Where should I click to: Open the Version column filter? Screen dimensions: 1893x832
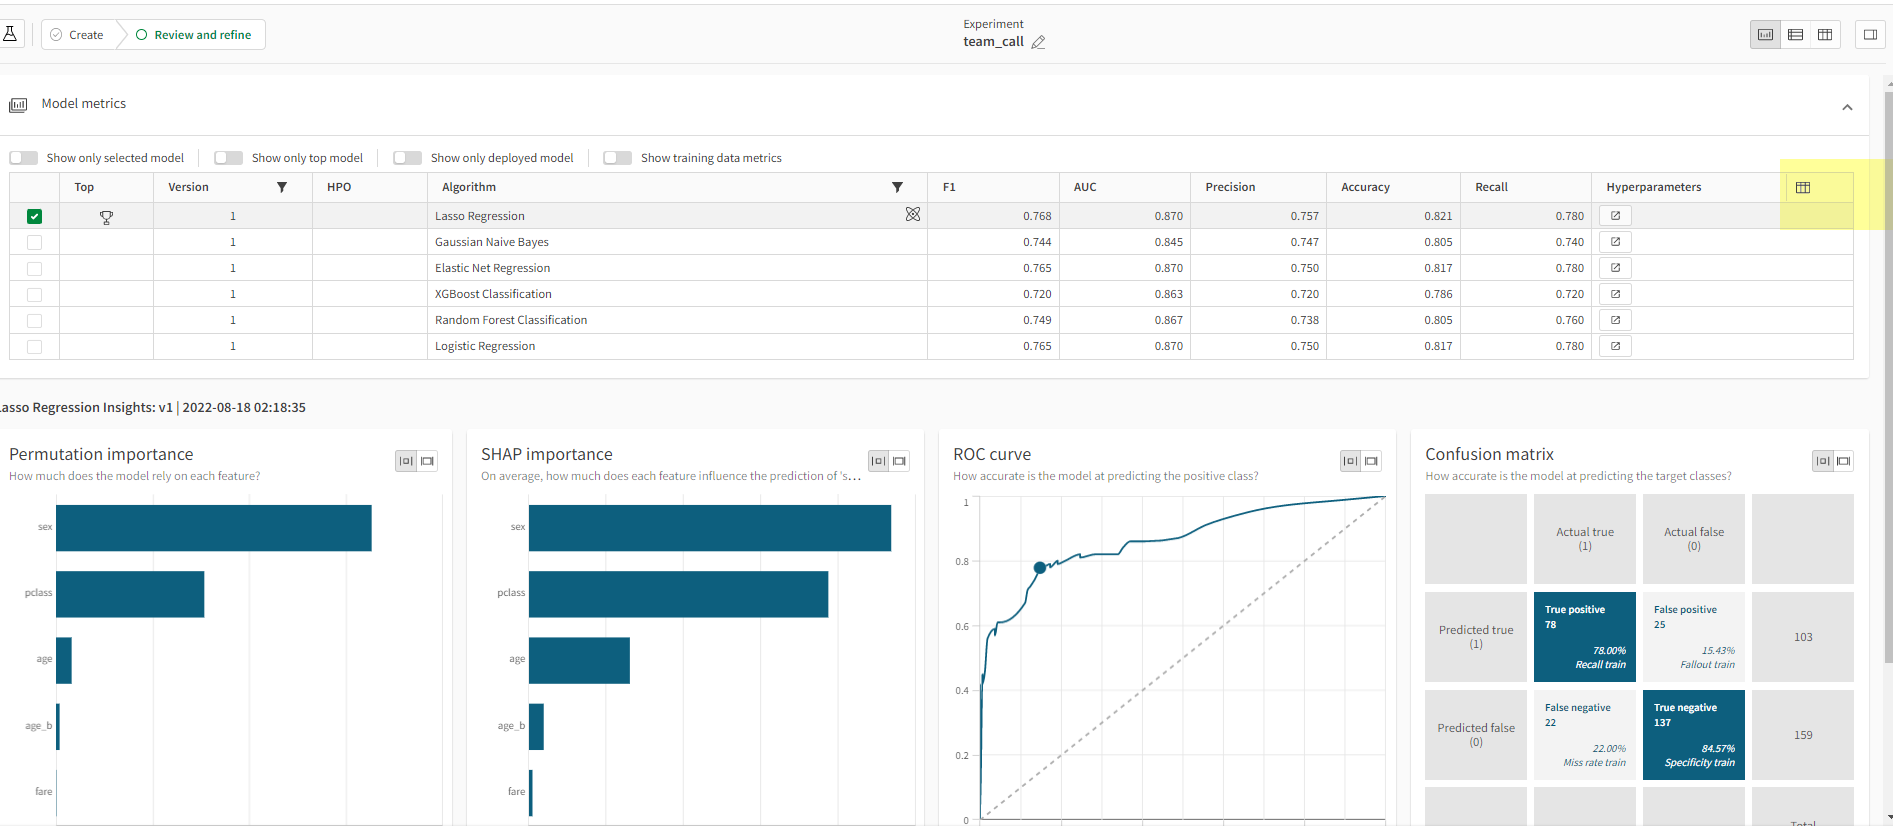[x=282, y=187]
